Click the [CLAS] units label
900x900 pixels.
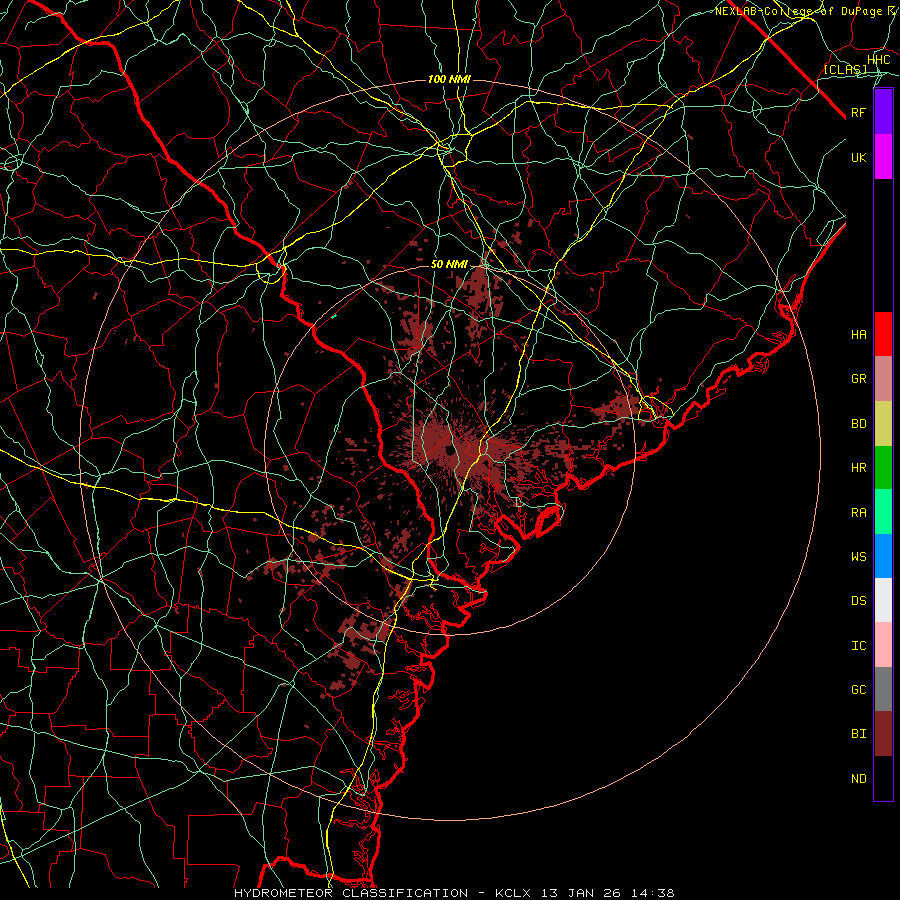pos(846,69)
